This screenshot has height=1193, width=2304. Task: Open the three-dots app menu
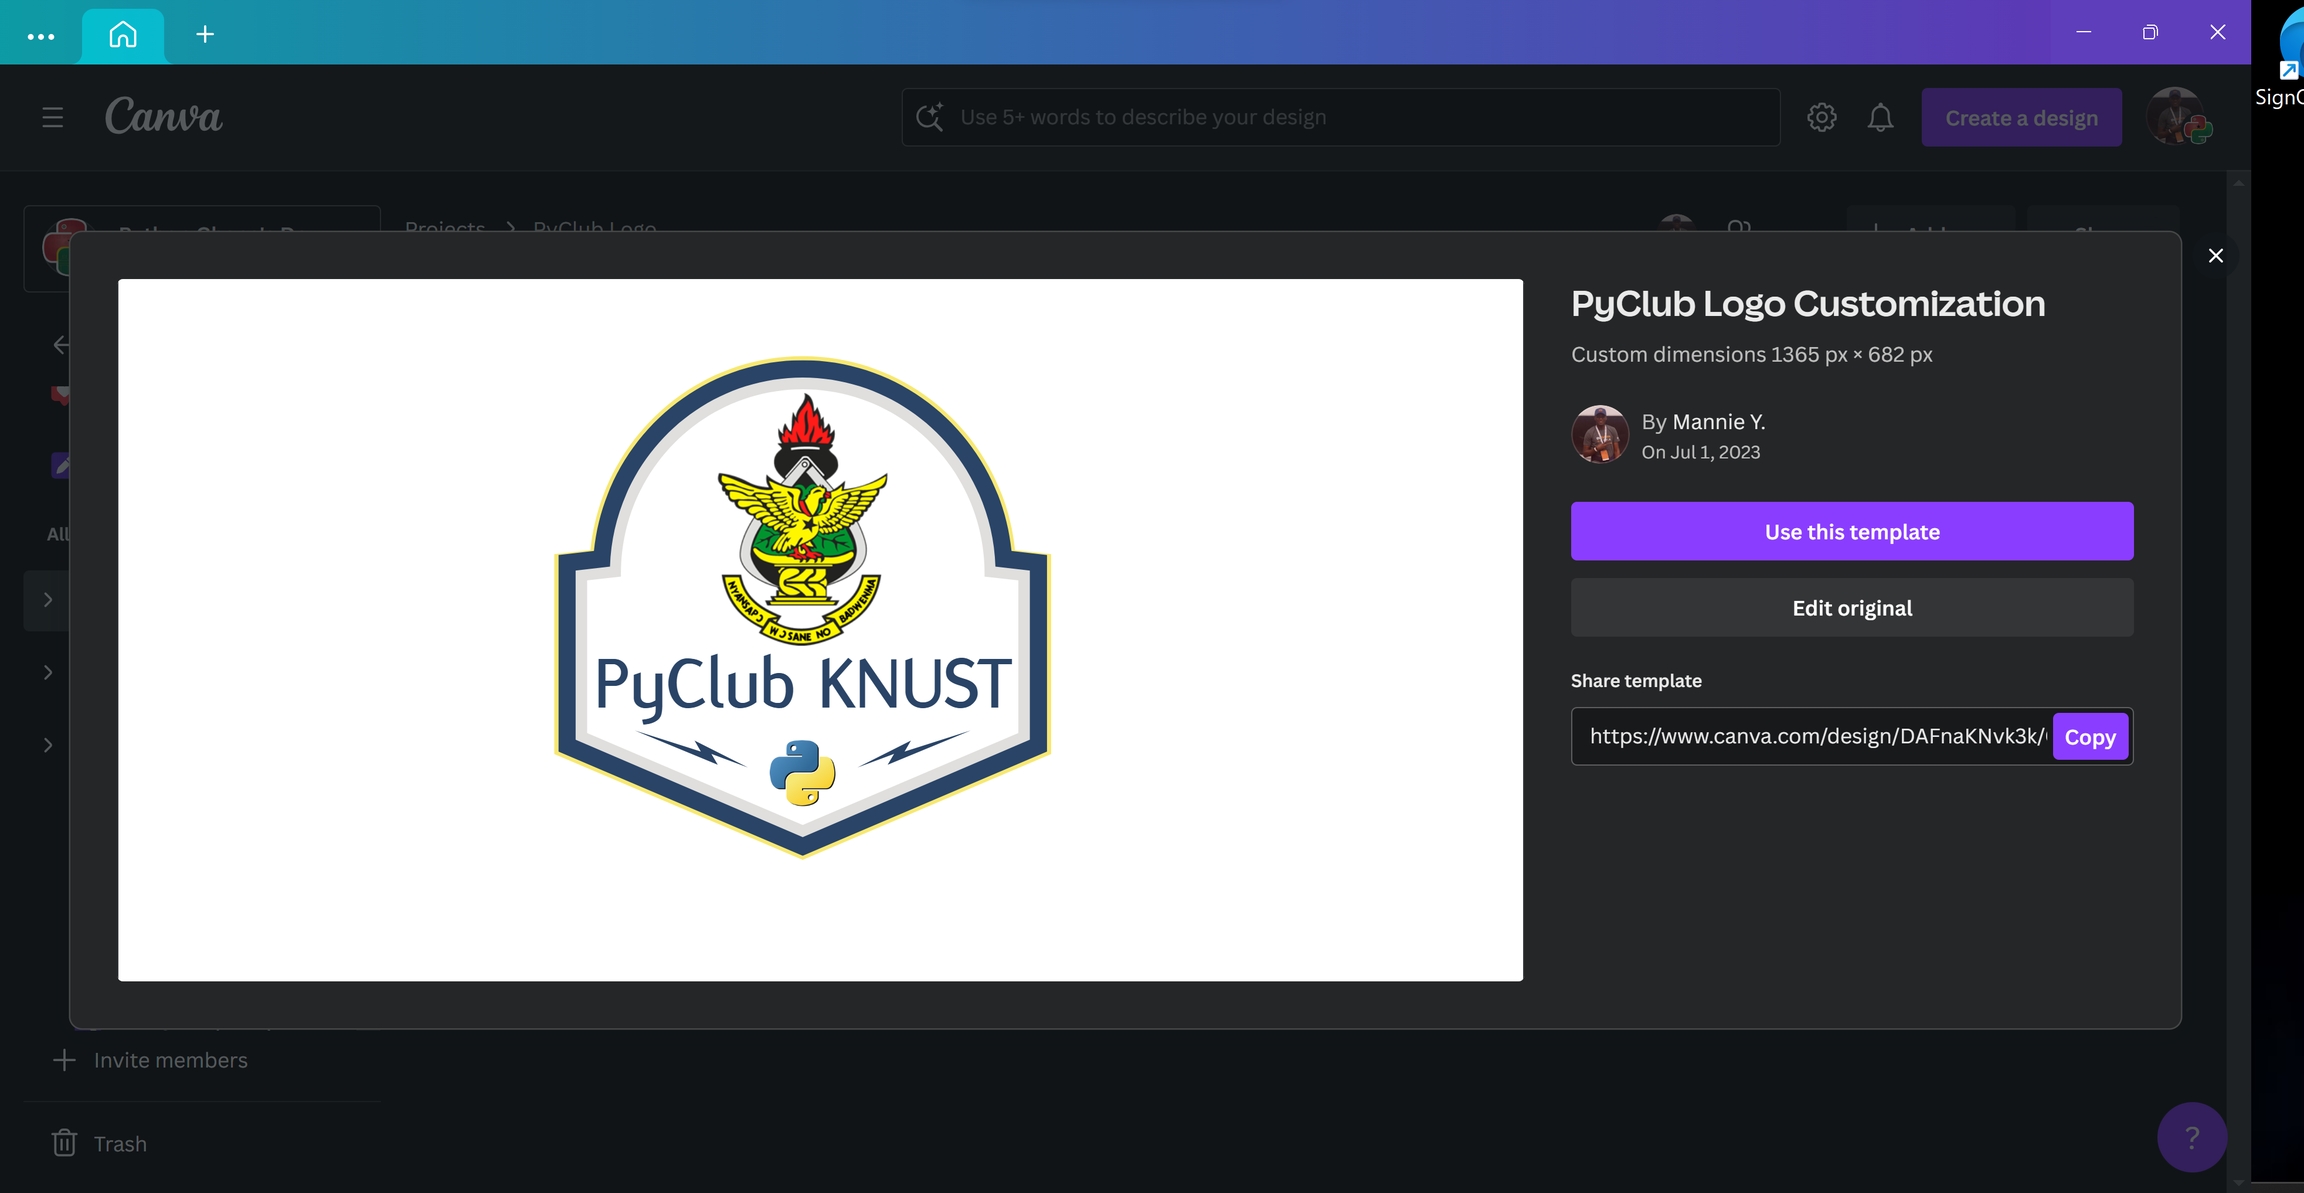(41, 36)
